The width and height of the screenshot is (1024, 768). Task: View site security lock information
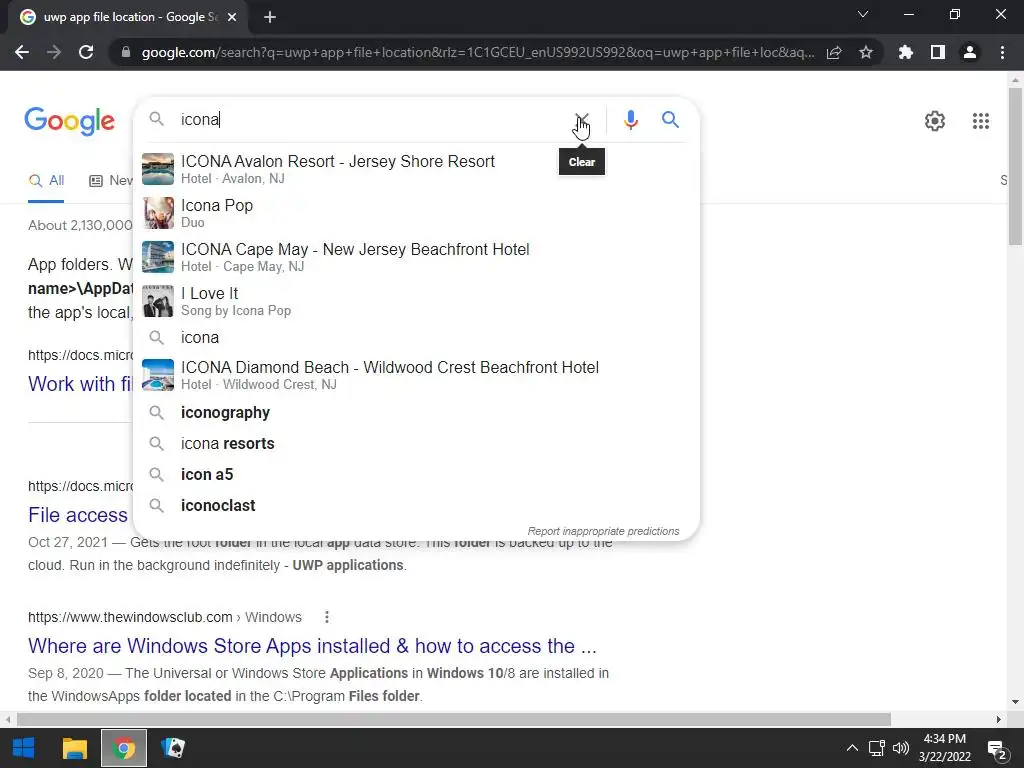pos(126,52)
